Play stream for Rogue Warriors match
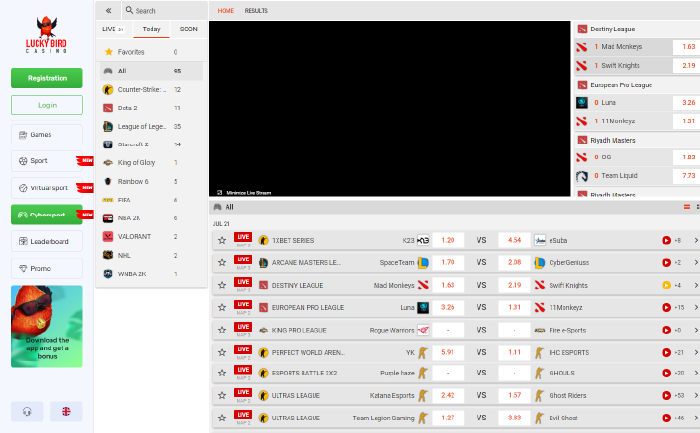 tap(667, 330)
